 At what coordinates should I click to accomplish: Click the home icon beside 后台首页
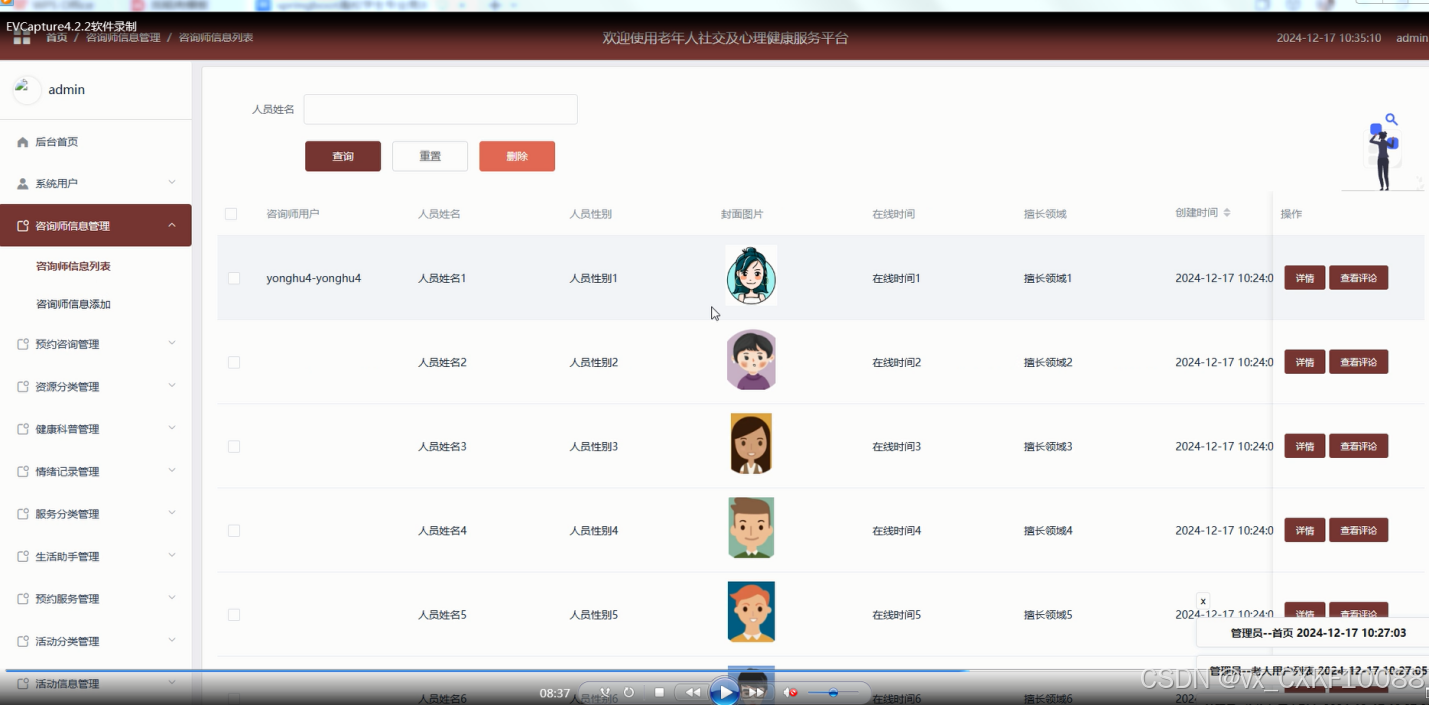click(x=23, y=142)
